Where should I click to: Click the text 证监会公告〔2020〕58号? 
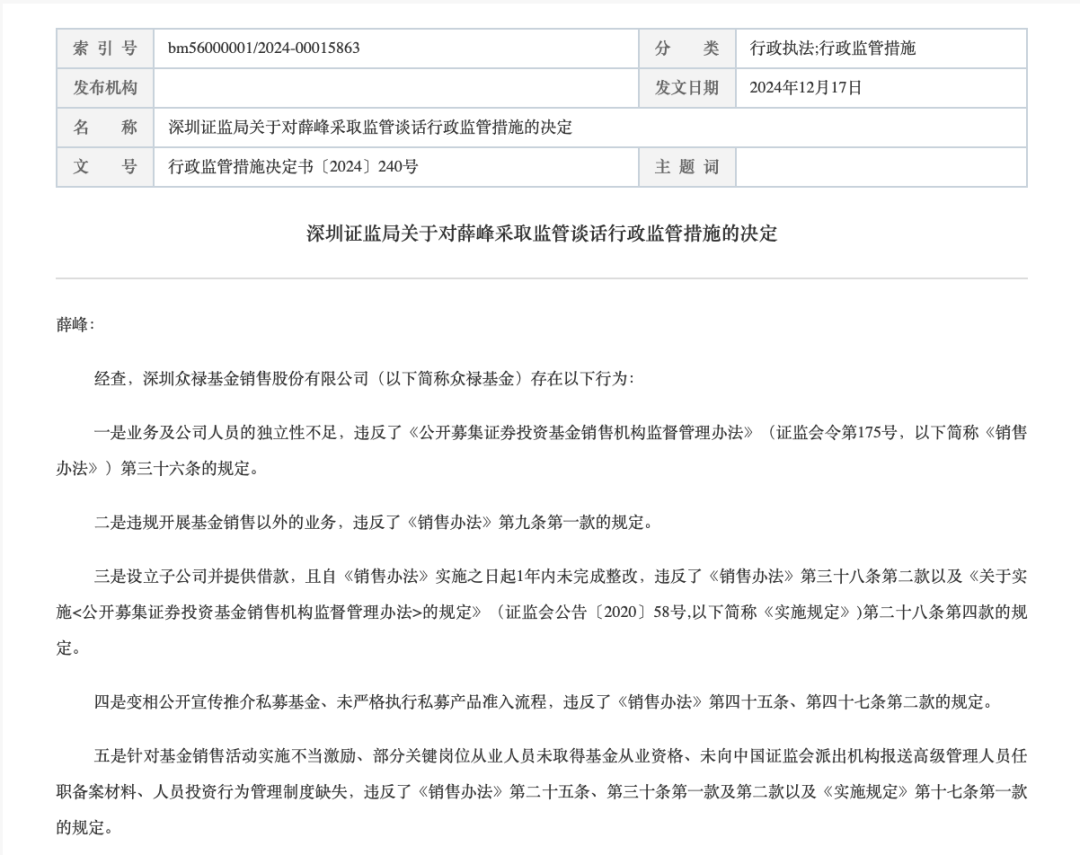[595, 612]
